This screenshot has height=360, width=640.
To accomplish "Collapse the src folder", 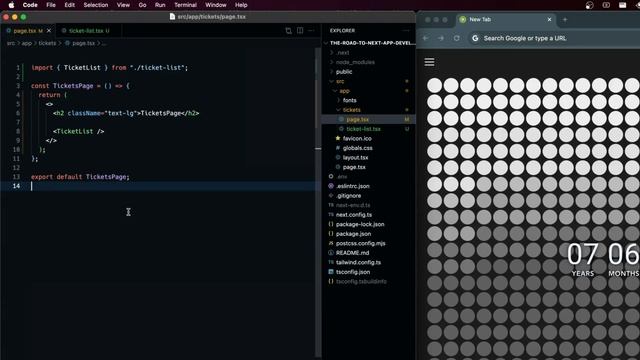I will [x=369, y=81].
